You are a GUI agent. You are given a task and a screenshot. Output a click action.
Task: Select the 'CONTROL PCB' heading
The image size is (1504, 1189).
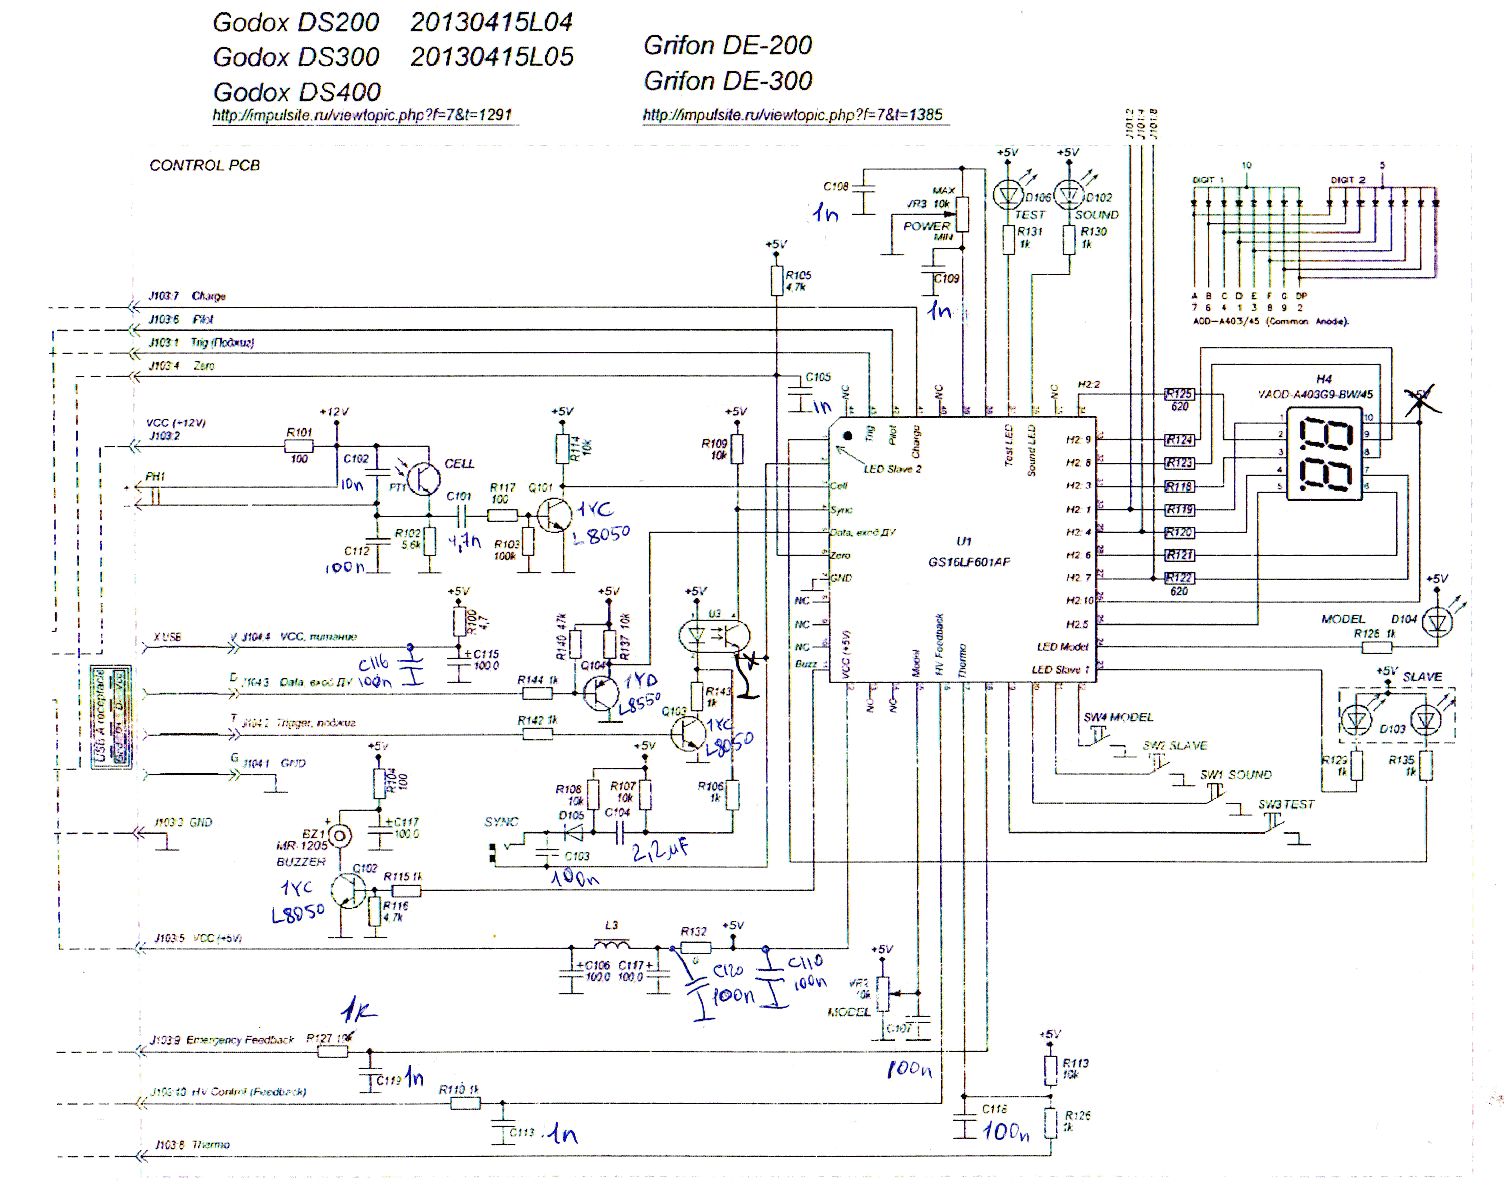pyautogui.click(x=205, y=166)
